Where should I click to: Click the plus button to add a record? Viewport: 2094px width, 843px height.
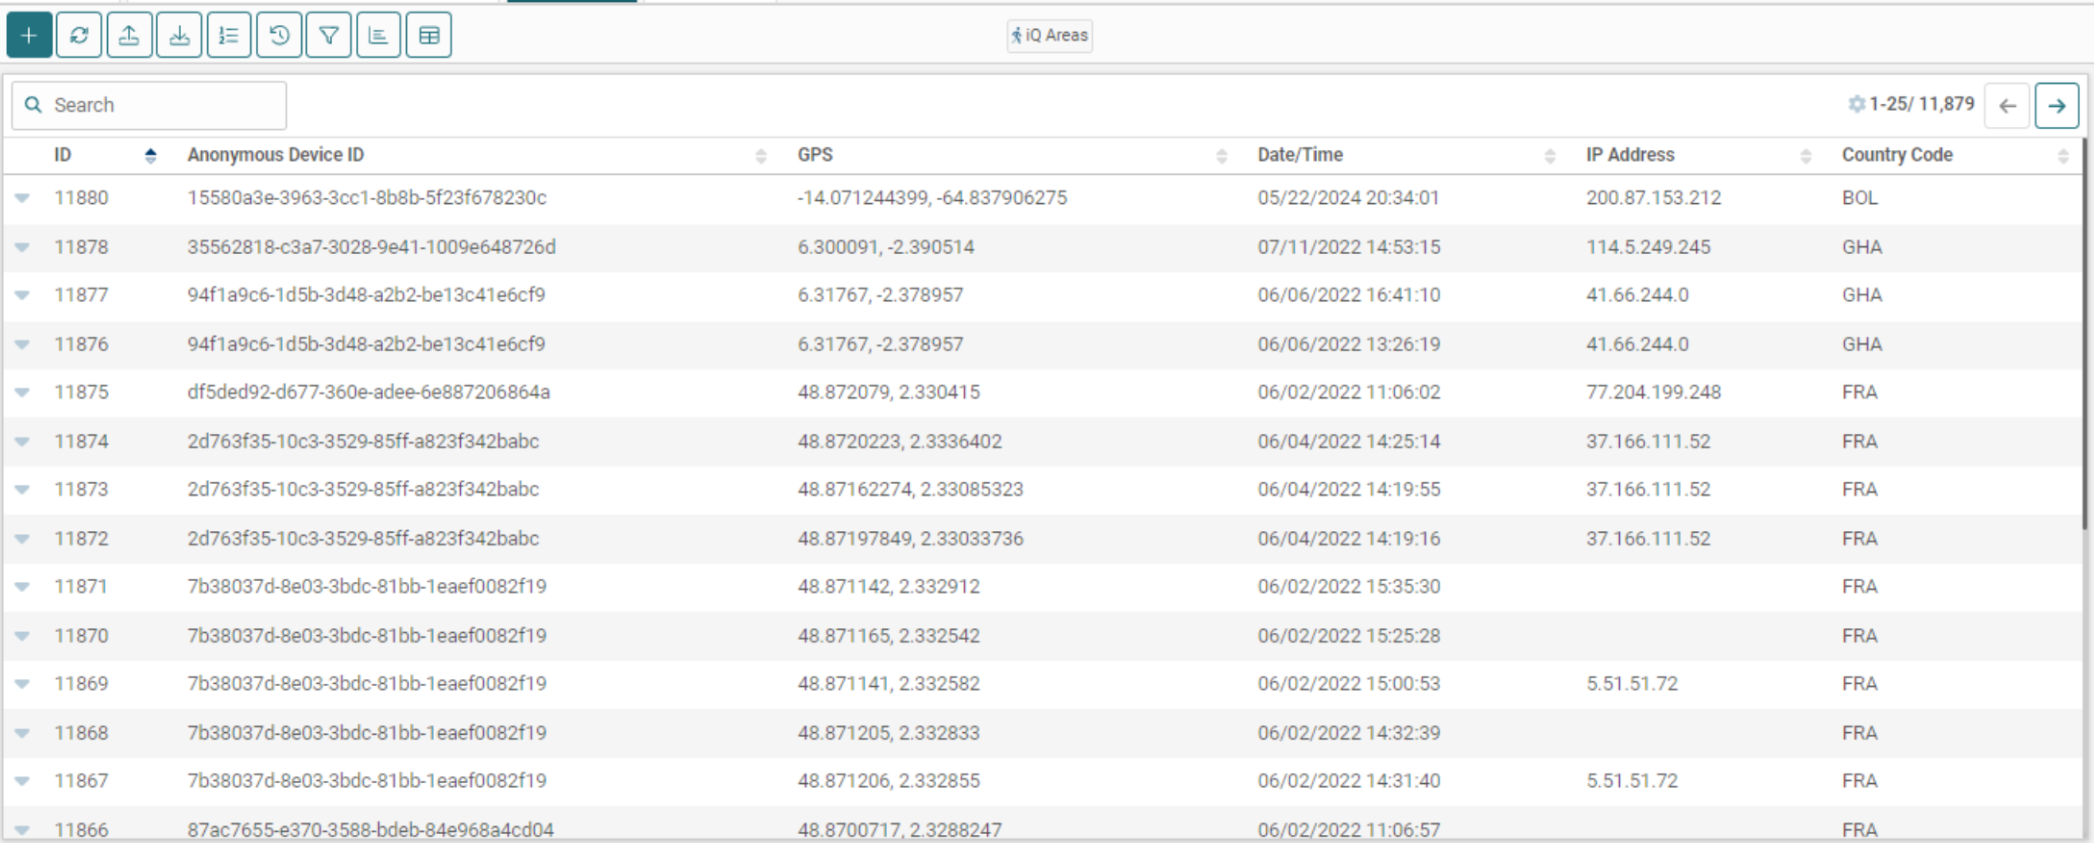click(x=29, y=36)
